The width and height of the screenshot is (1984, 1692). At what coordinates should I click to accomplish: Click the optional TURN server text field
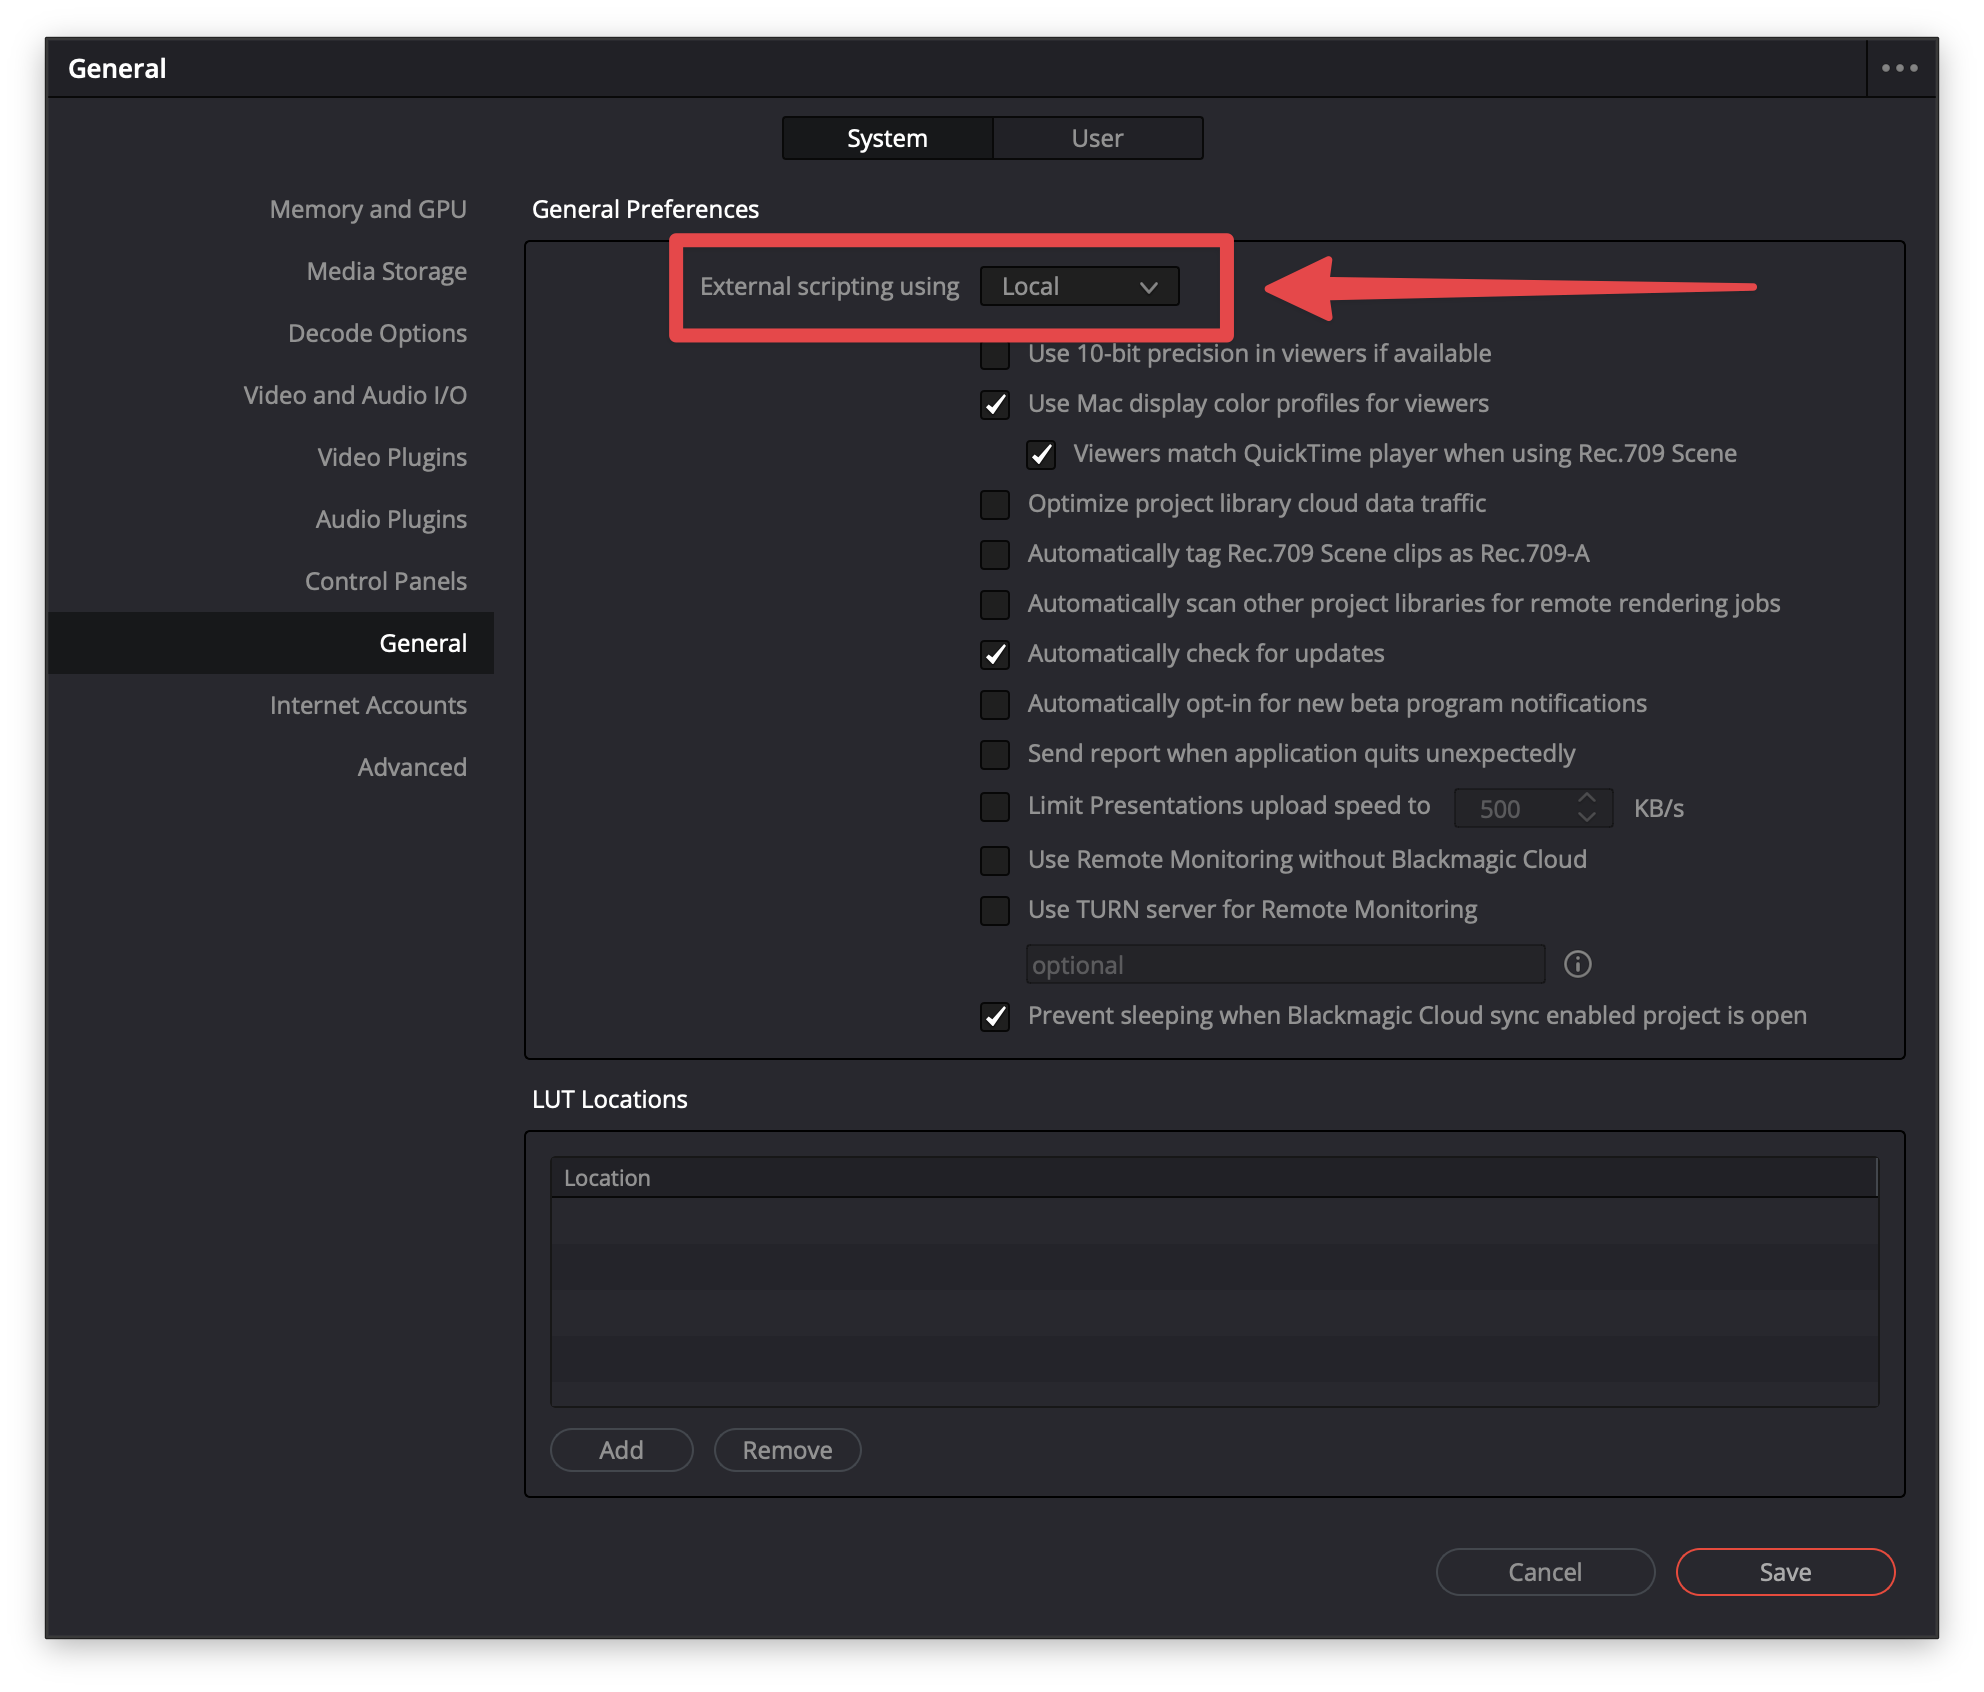1285,965
